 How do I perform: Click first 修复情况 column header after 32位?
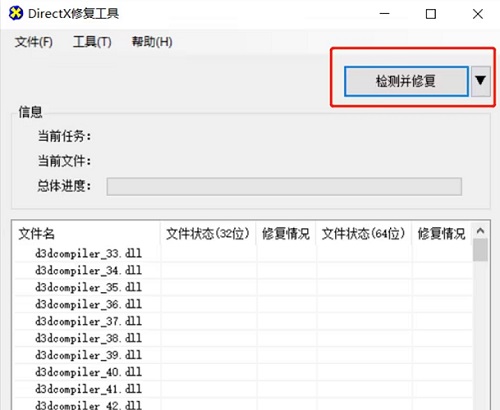tap(286, 233)
